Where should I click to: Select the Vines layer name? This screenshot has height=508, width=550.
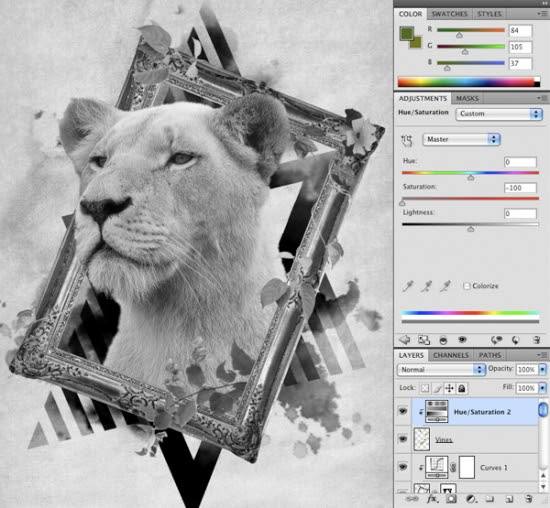tap(444, 440)
